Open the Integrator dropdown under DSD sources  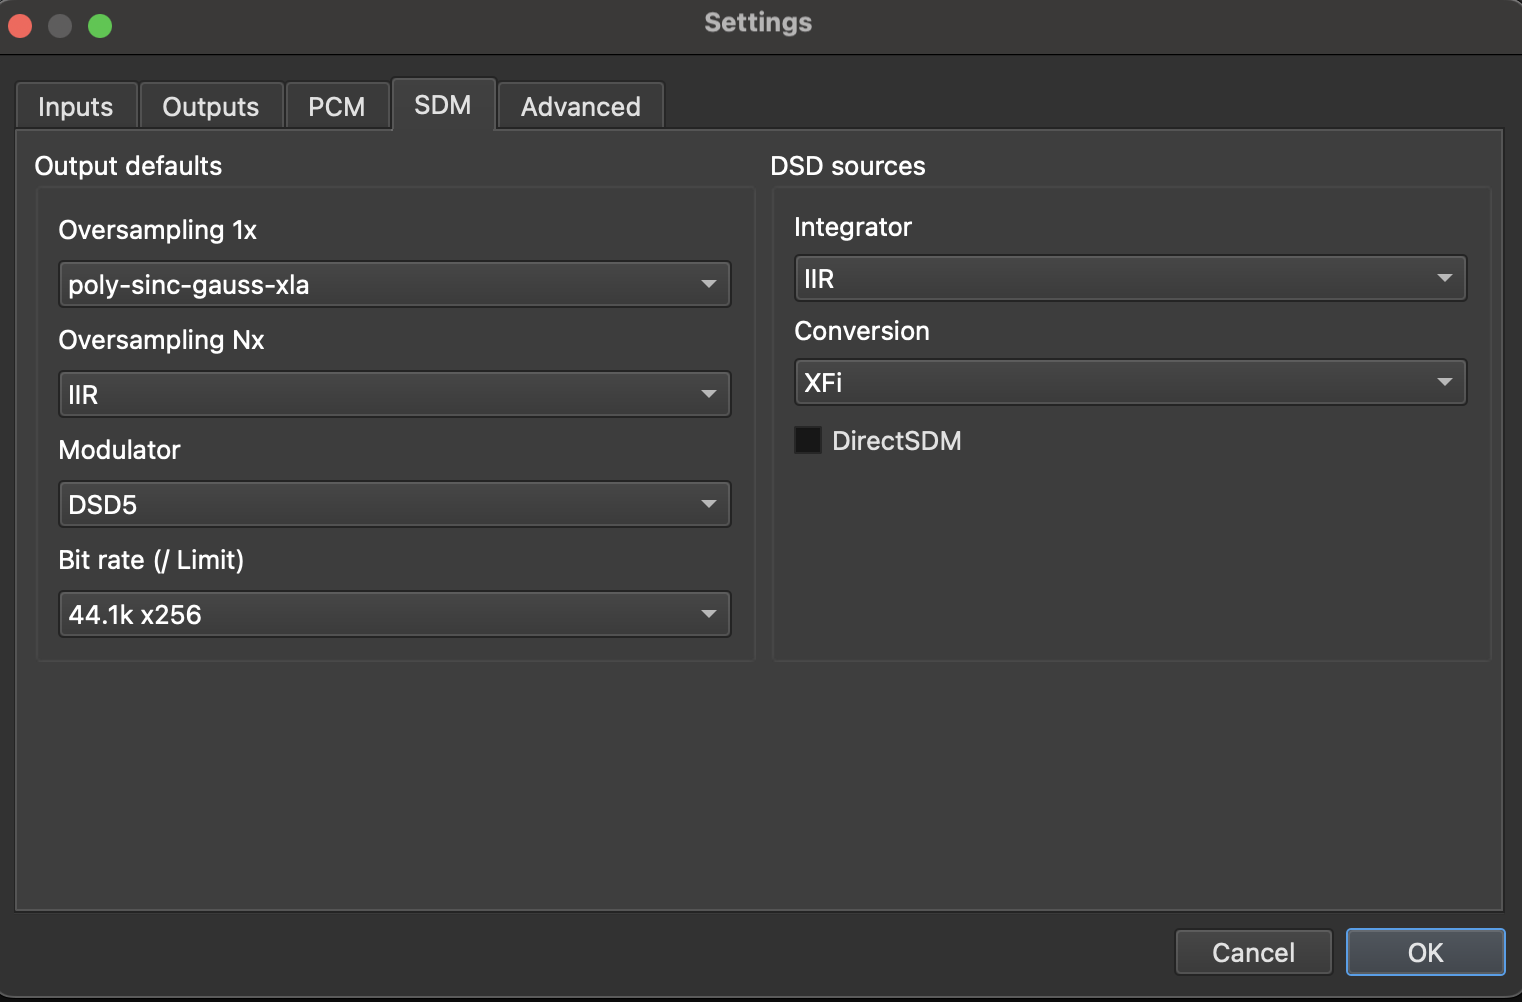click(x=1130, y=279)
